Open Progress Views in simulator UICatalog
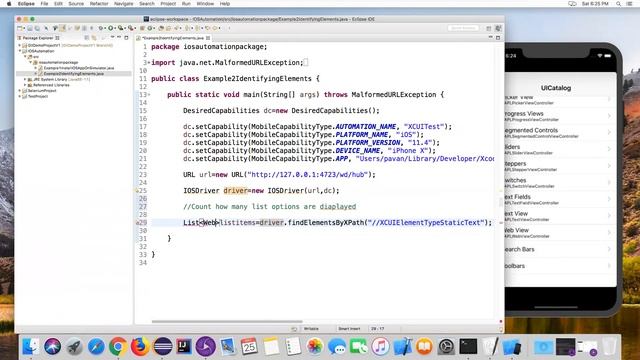 click(560, 116)
